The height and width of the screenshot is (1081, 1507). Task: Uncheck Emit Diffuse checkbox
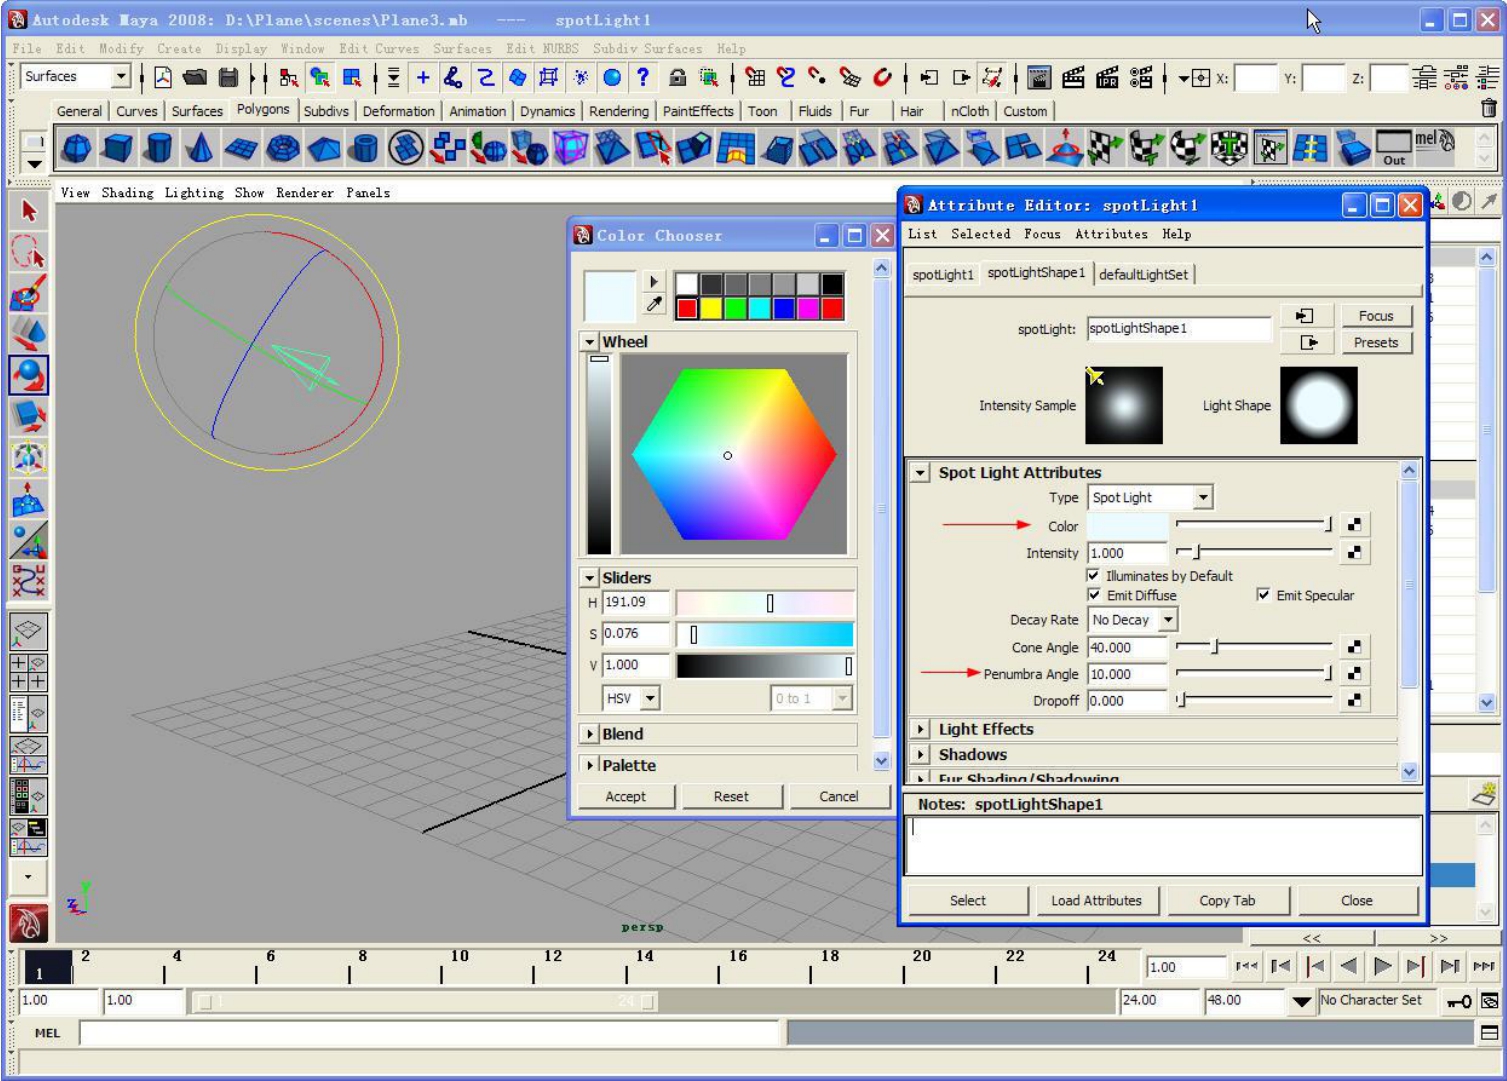coord(1093,595)
